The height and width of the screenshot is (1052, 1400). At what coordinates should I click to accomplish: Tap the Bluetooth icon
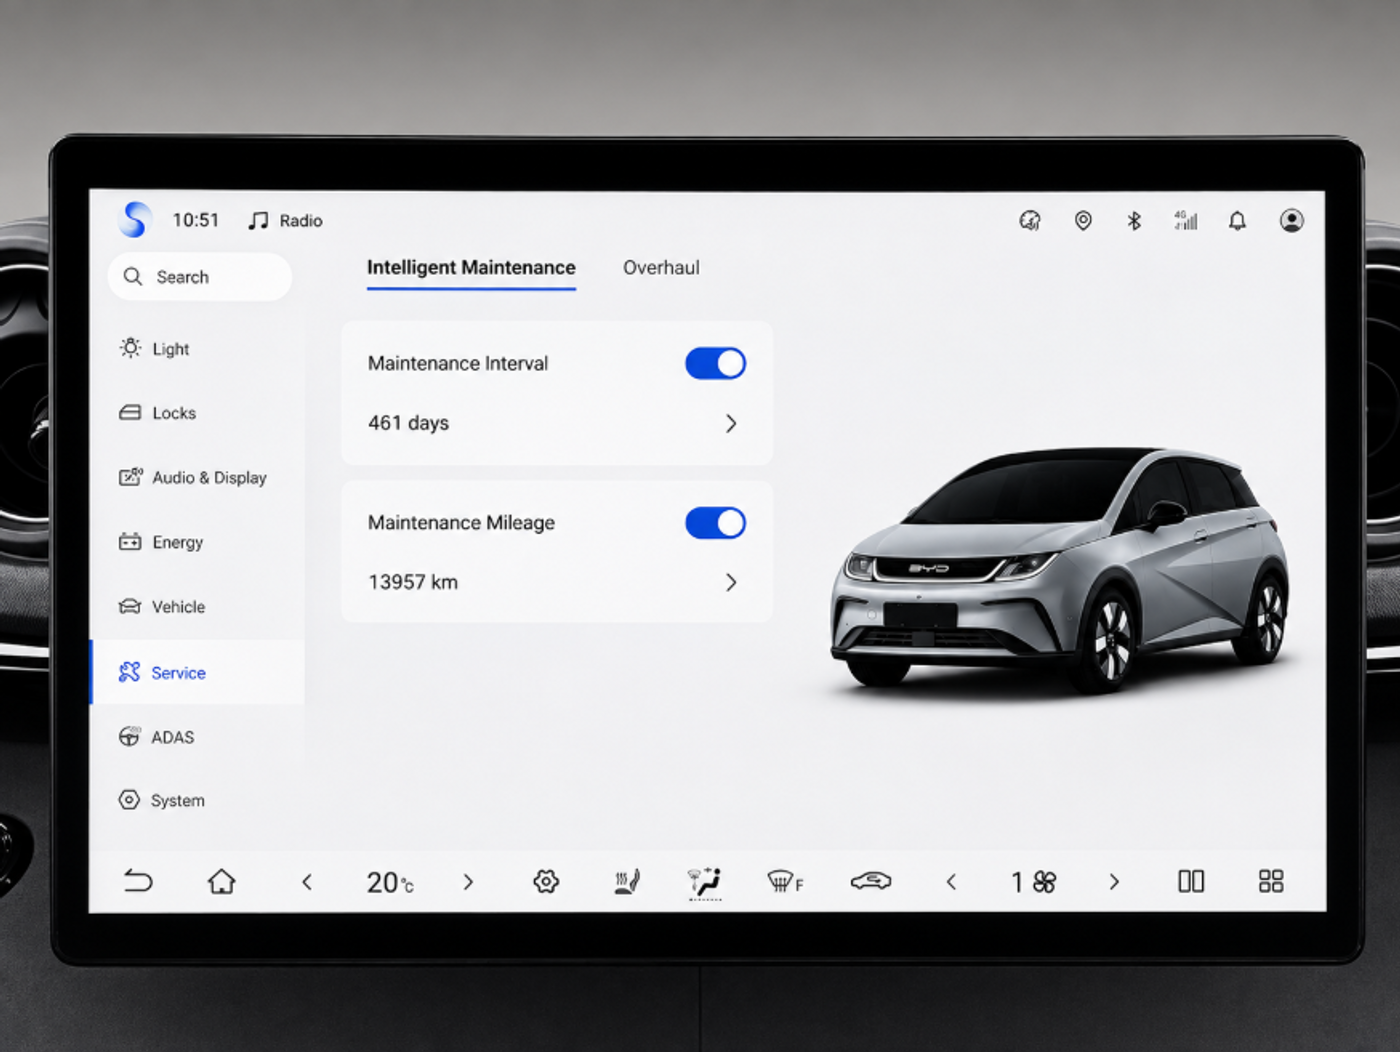click(1134, 220)
